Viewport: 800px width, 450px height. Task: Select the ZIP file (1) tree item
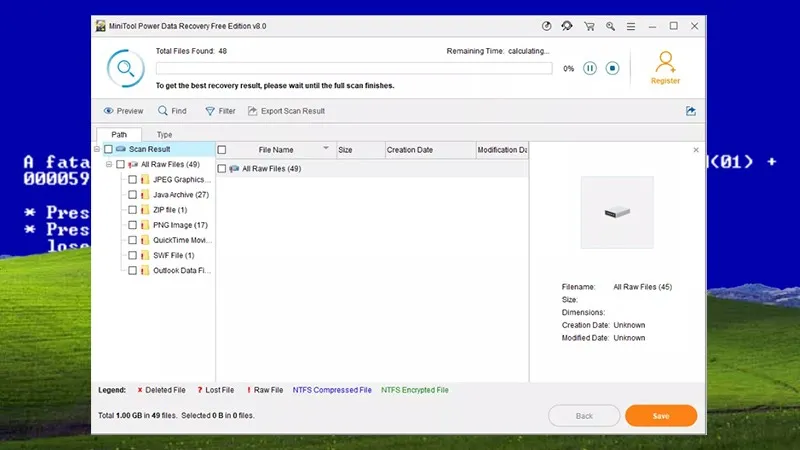point(170,210)
